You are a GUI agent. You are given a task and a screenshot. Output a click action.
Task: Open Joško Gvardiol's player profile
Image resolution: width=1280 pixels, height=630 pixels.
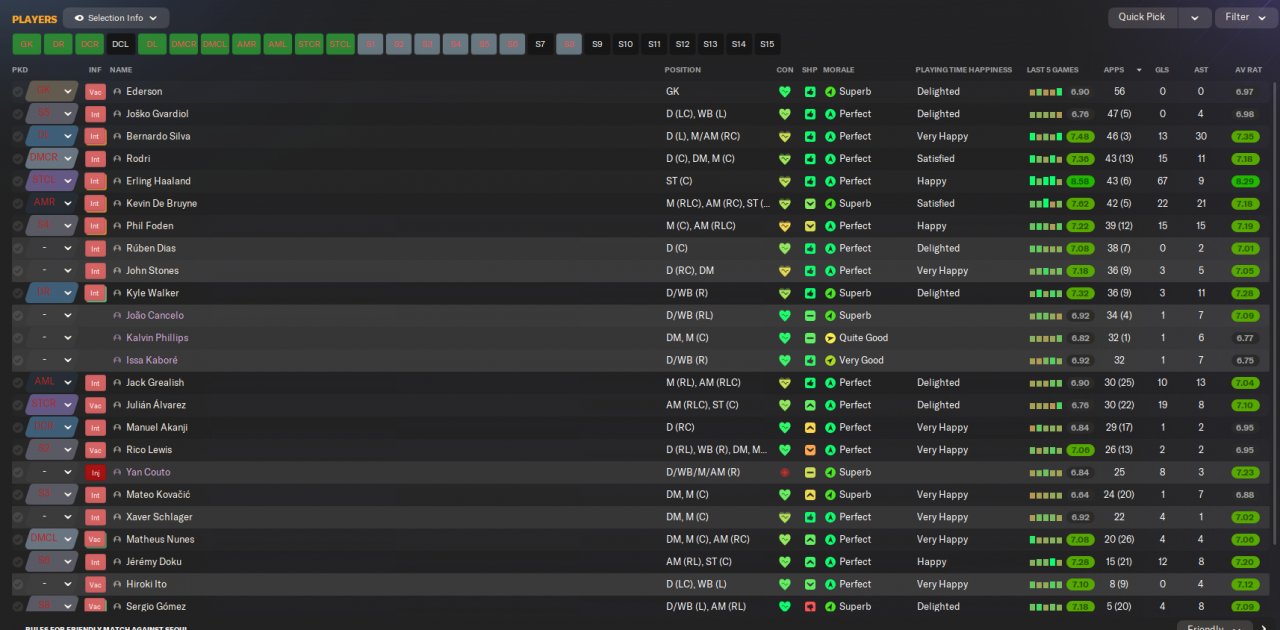pos(157,114)
